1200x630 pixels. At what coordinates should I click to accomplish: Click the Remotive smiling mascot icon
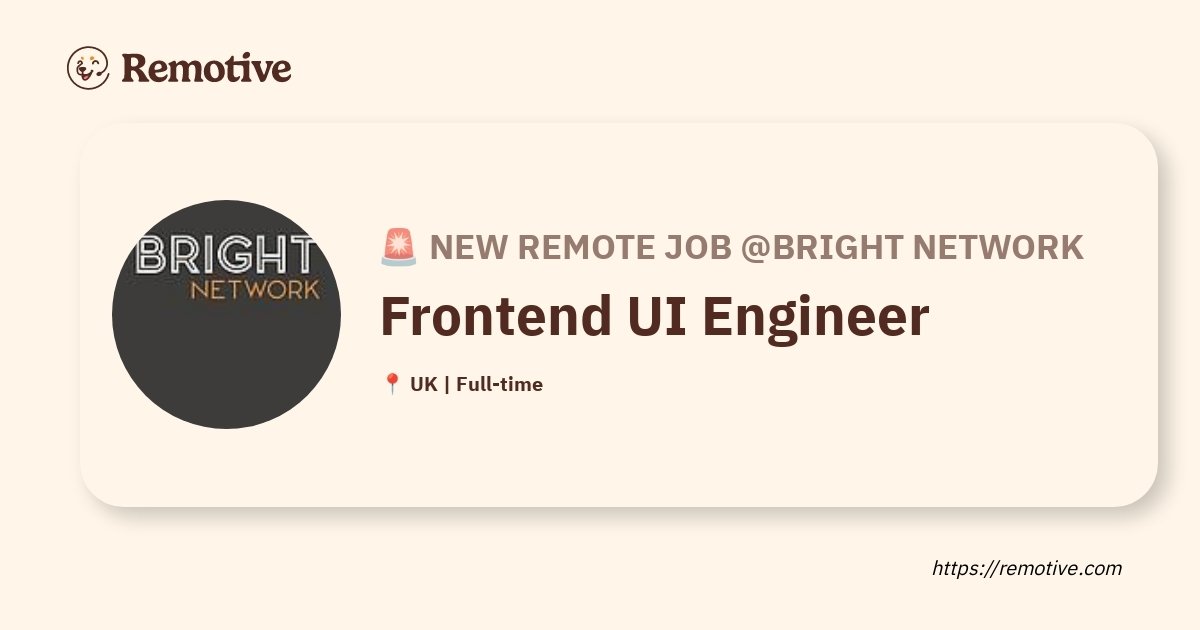(x=88, y=68)
